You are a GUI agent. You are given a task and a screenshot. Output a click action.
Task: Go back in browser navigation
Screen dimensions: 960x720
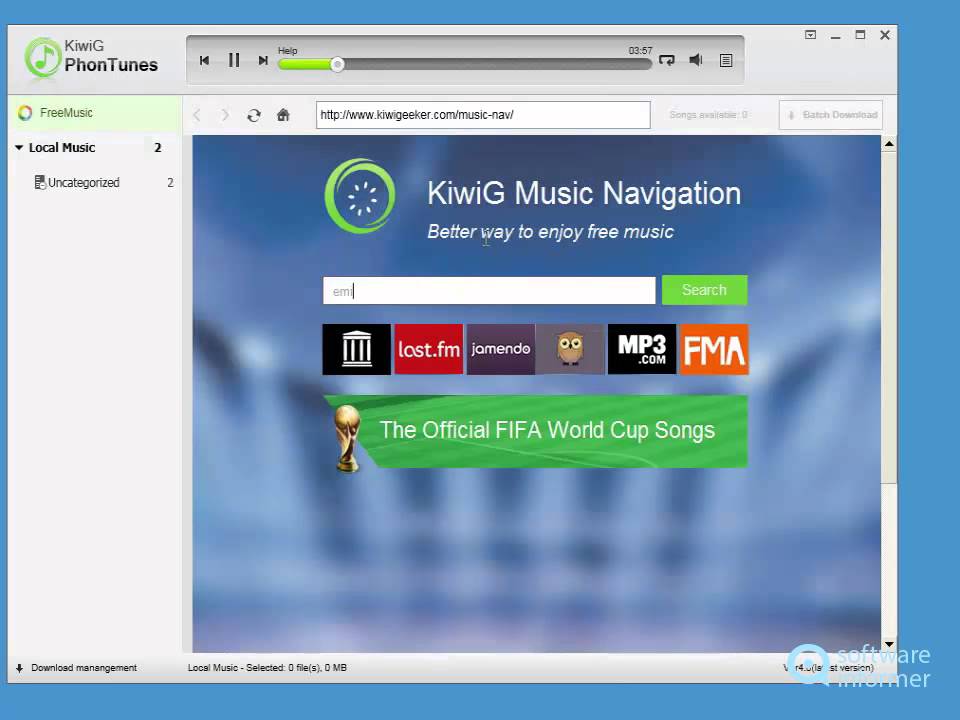(x=197, y=114)
